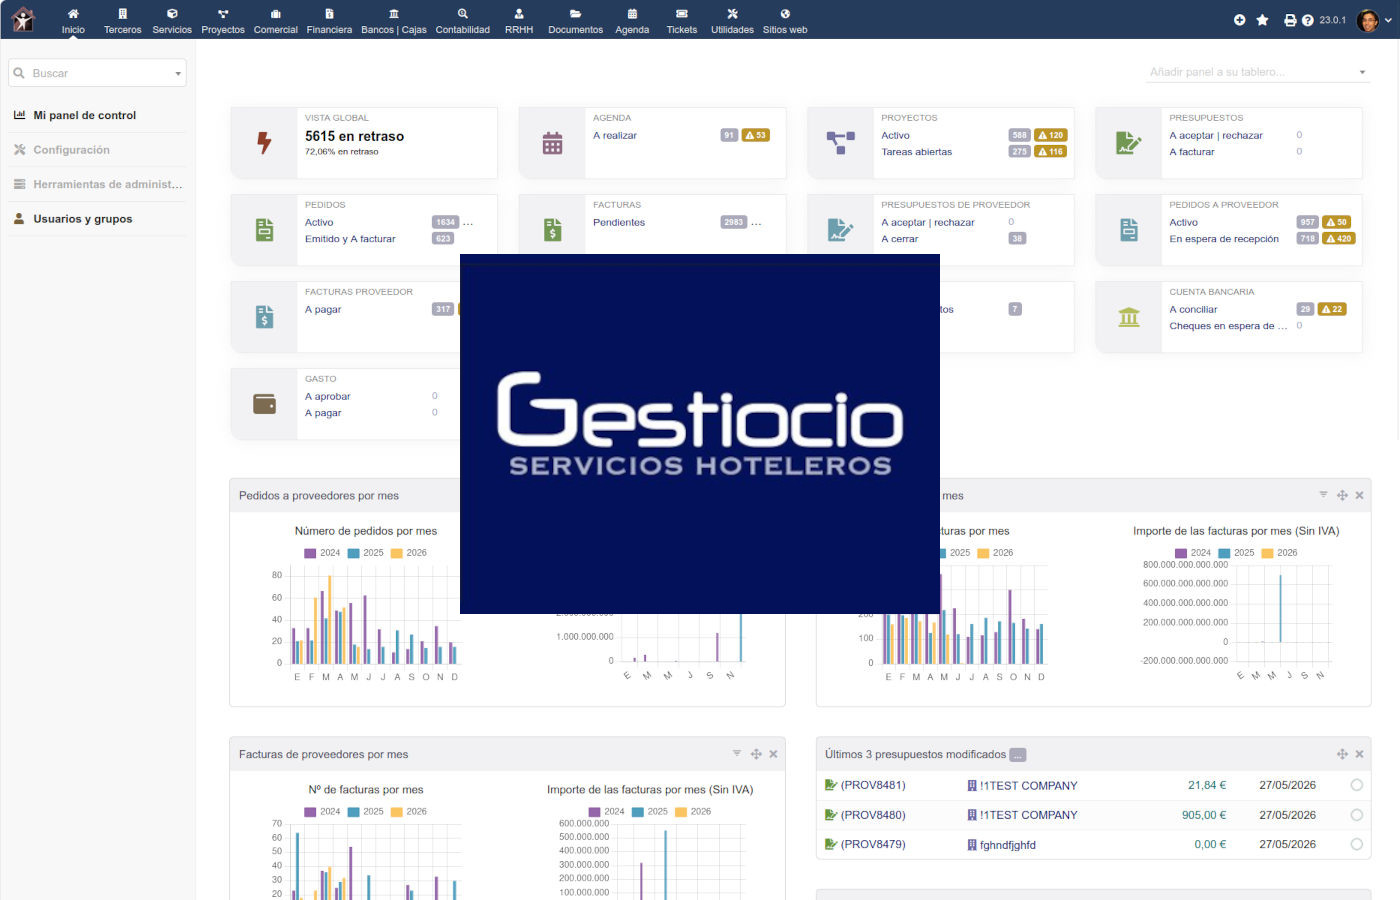Go to the Inicio home menu
This screenshot has height=900, width=1400.
point(73,20)
